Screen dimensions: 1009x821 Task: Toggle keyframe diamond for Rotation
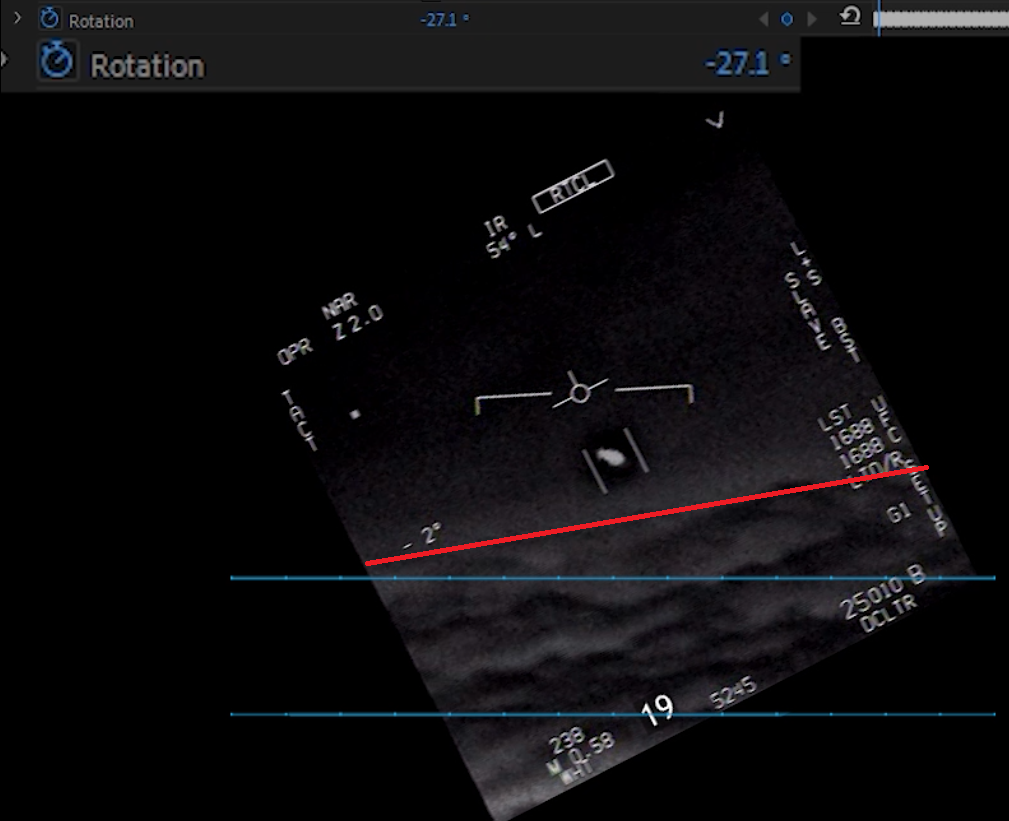point(787,19)
